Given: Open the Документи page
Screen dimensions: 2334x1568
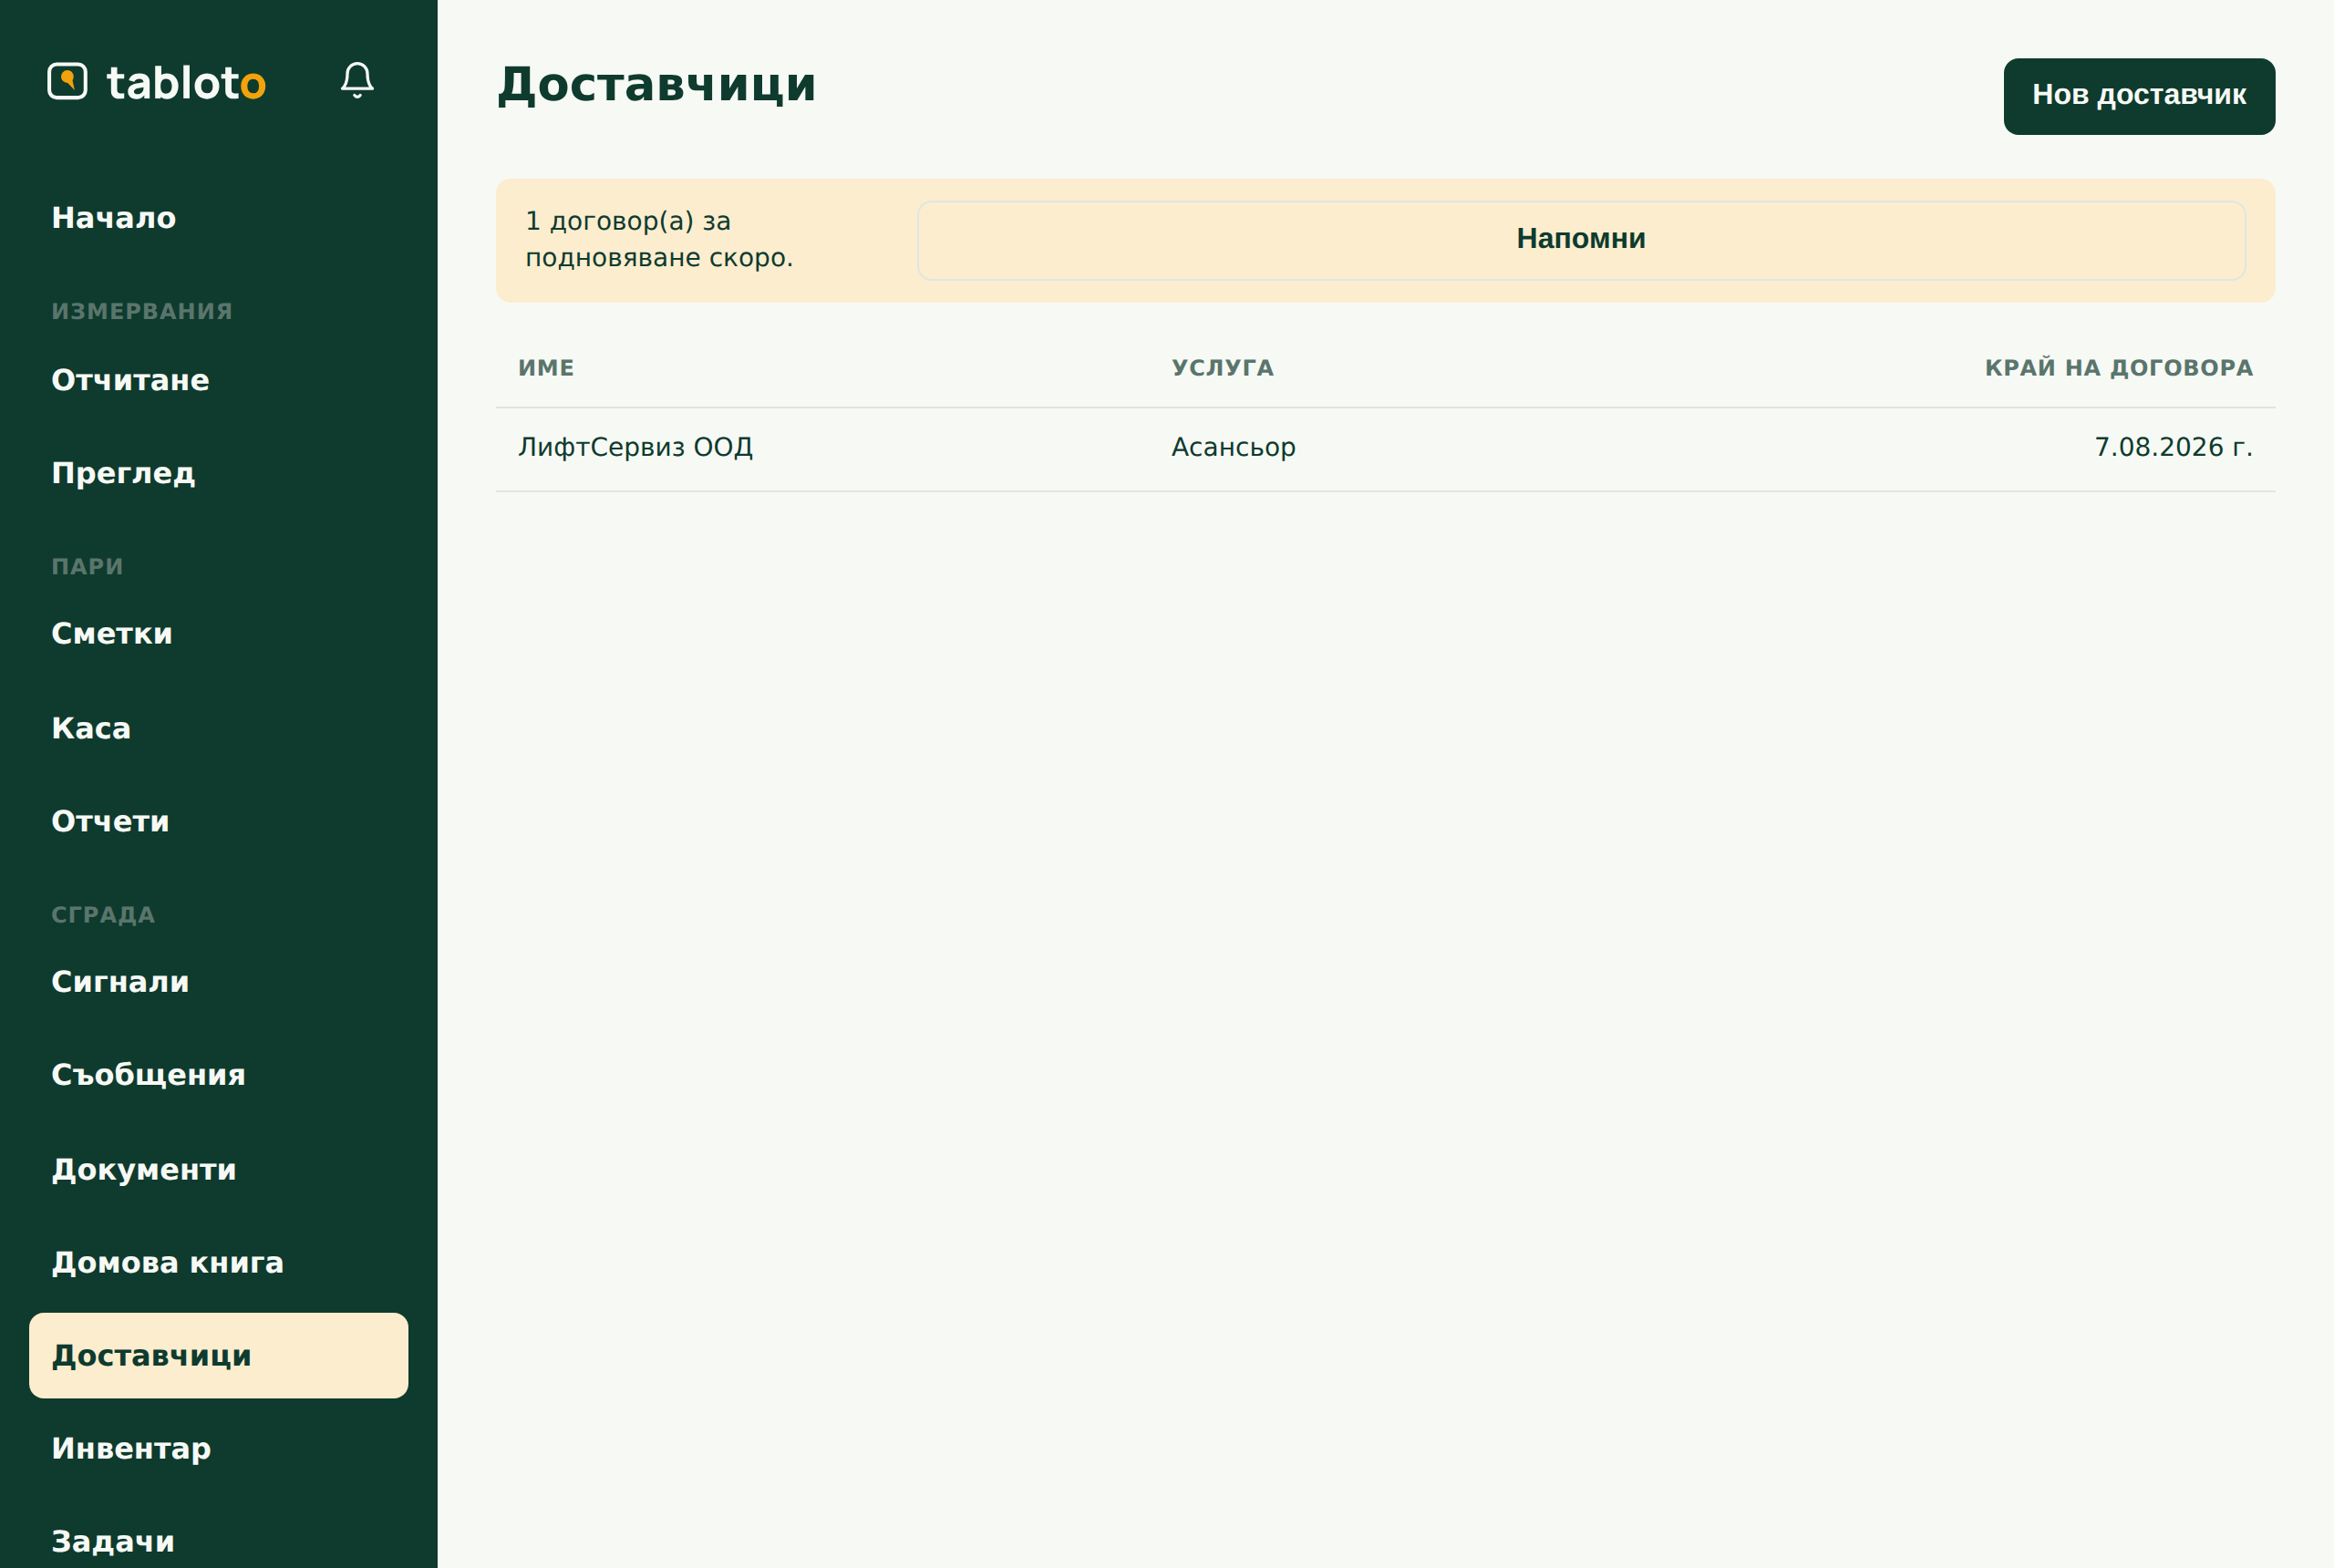Looking at the screenshot, I should 218,1169.
